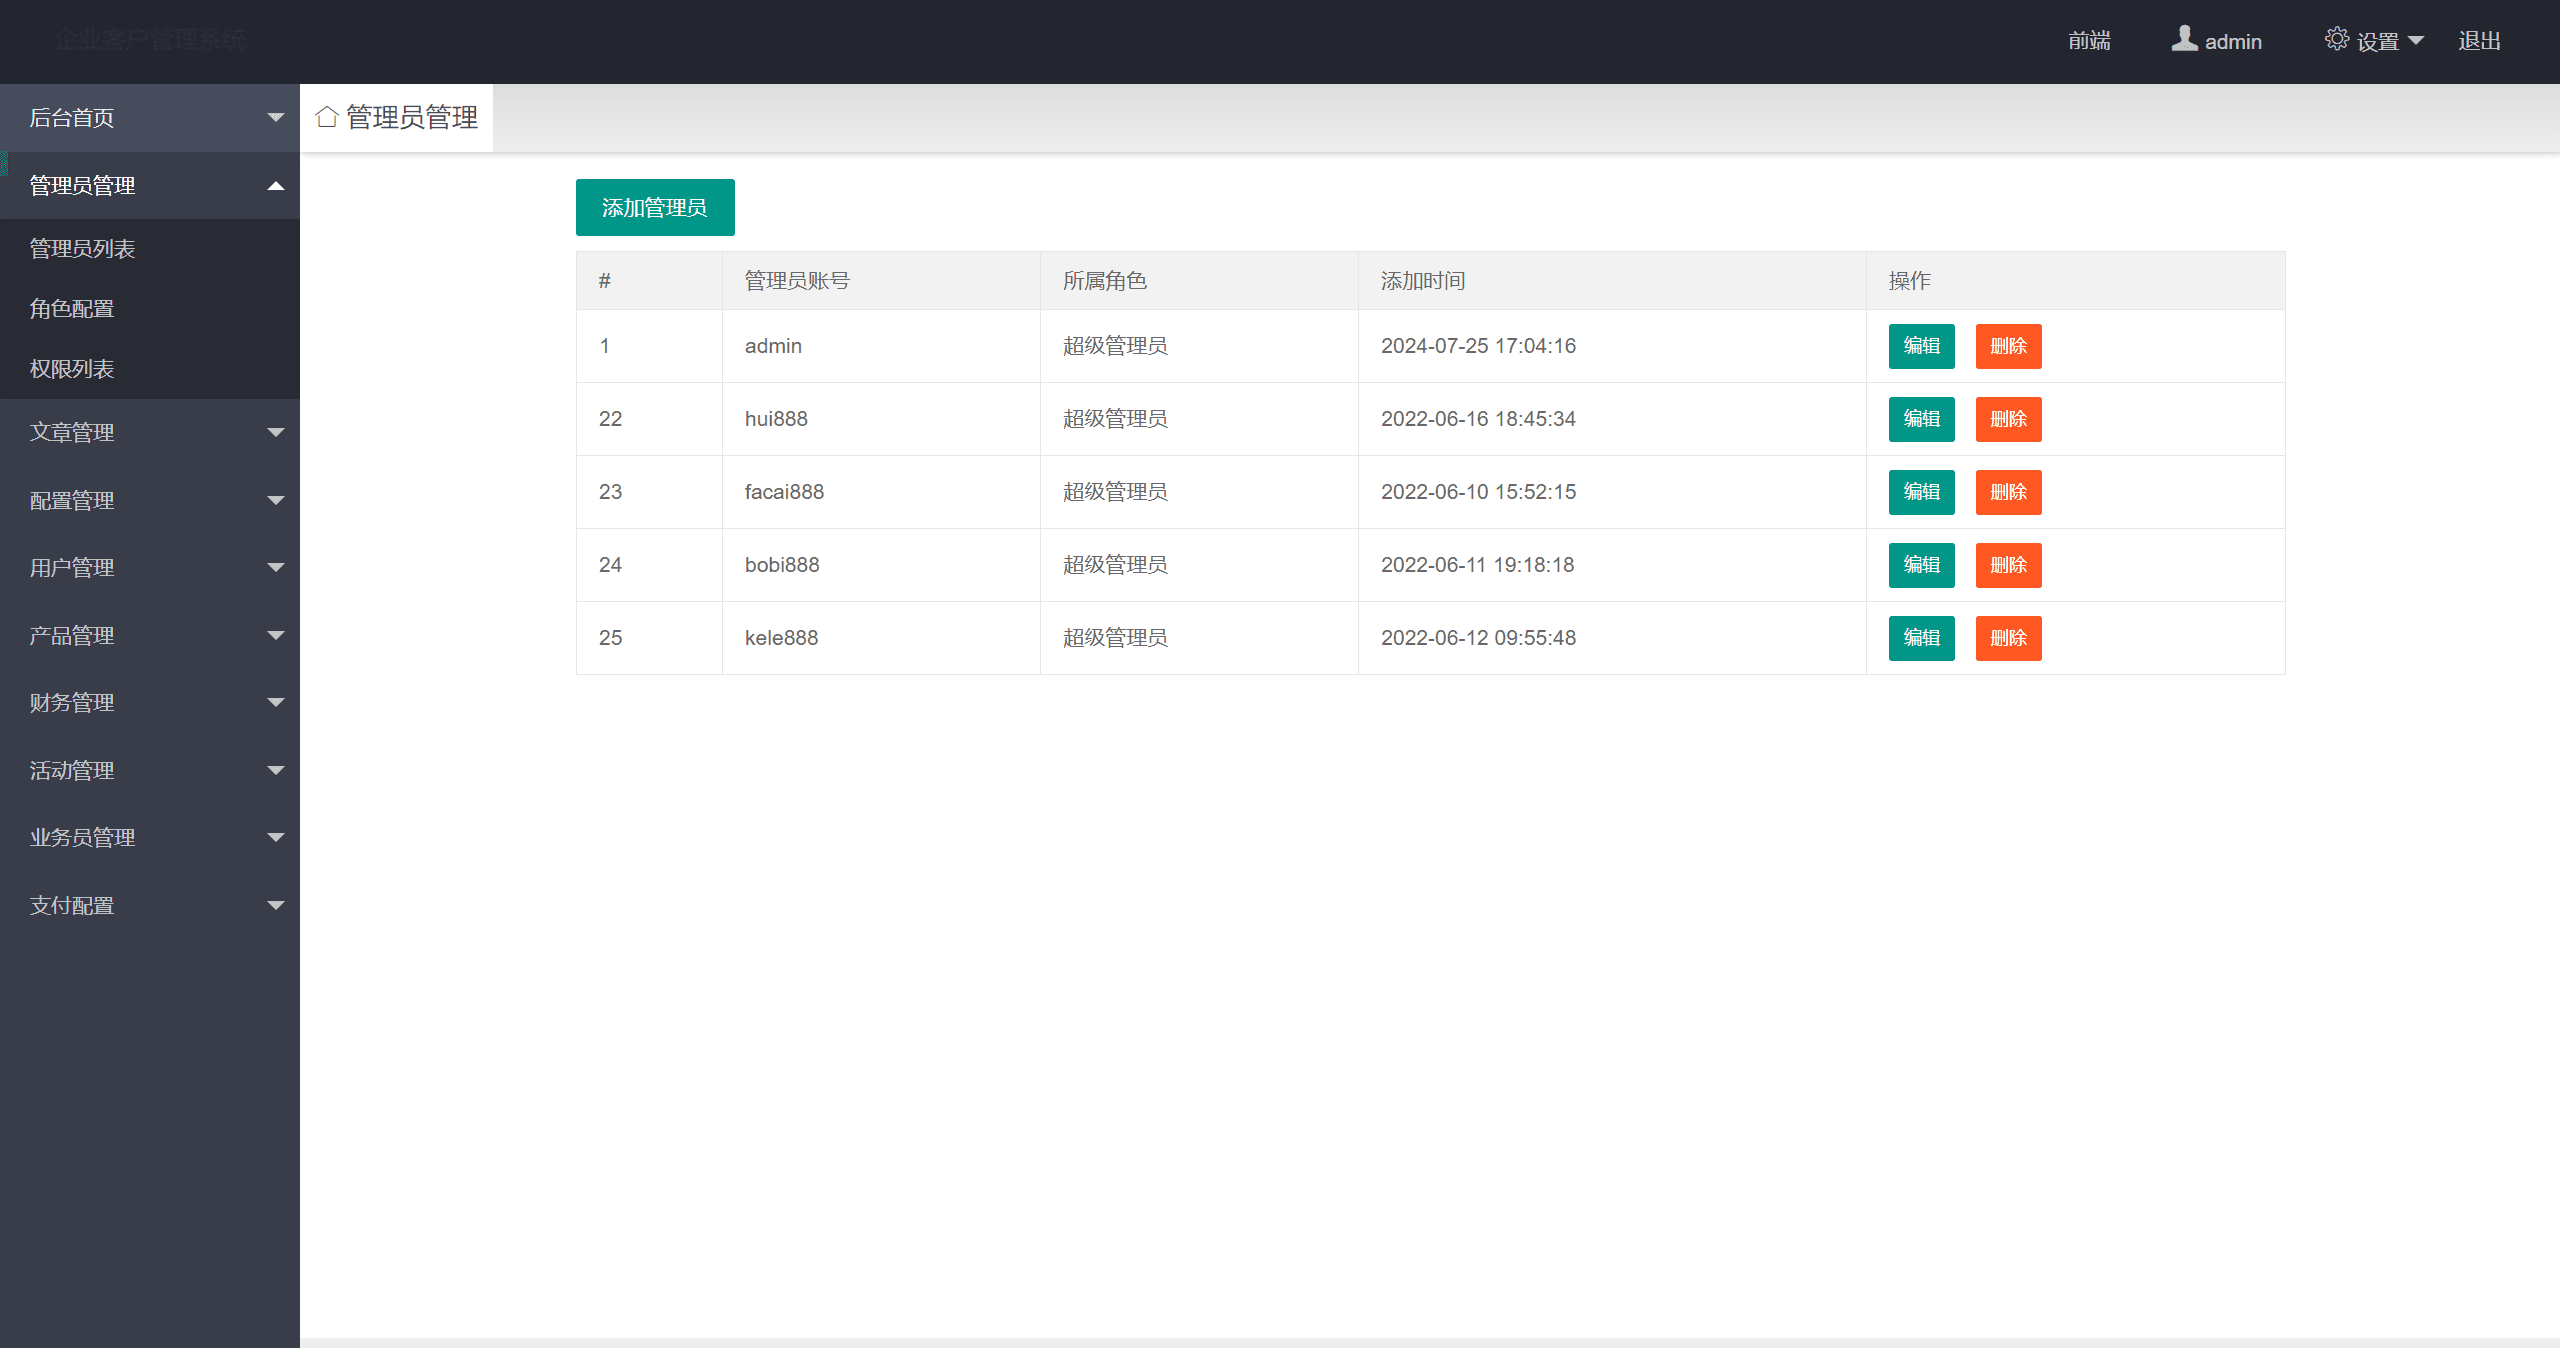This screenshot has height=1348, width=2560.
Task: Click the 添加管理员 button
Action: (x=654, y=207)
